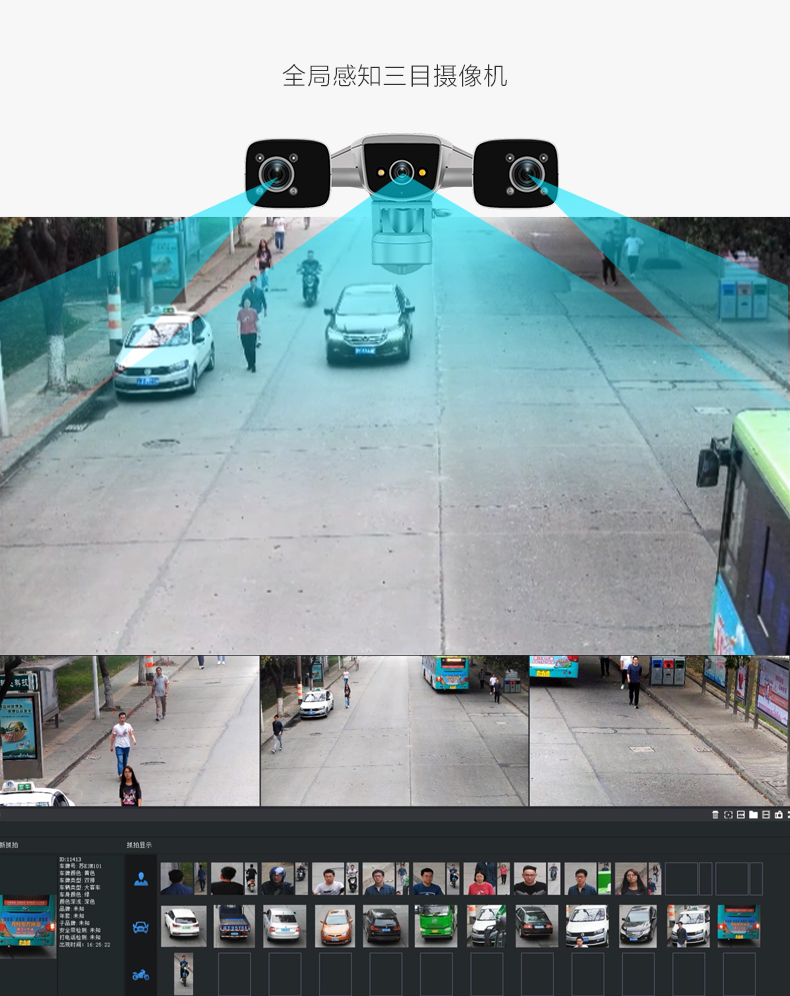
Task: Select the vehicle capture category icon
Action: (141, 927)
